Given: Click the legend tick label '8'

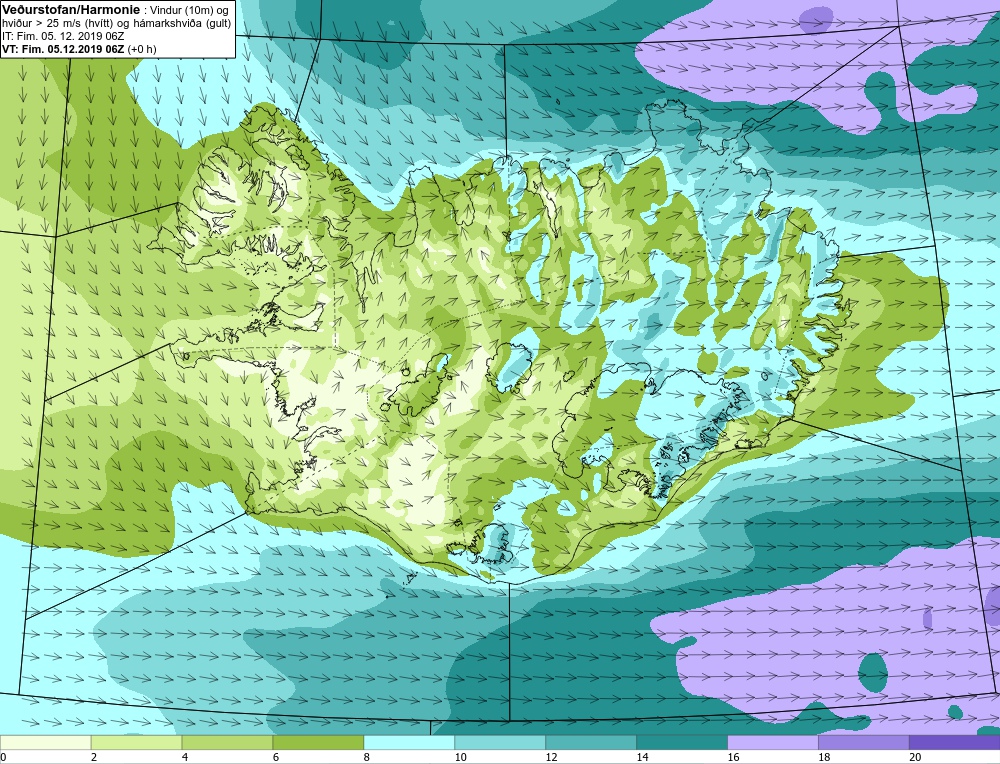Looking at the screenshot, I should coord(367,757).
